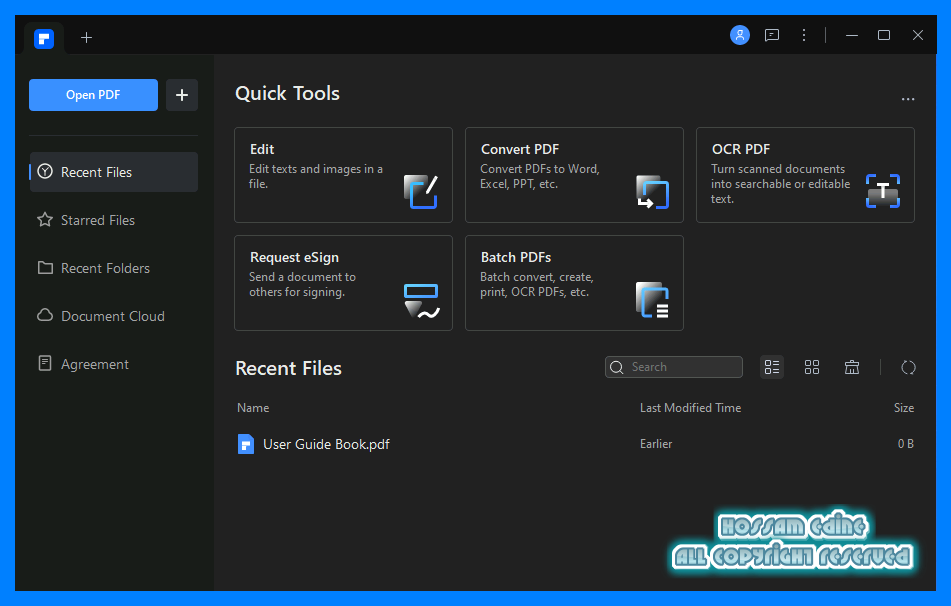Open Document Cloud in sidebar

point(114,316)
